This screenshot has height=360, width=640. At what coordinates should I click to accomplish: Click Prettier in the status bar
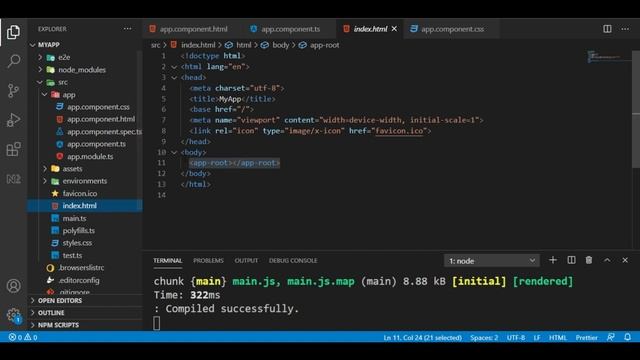tap(587, 338)
